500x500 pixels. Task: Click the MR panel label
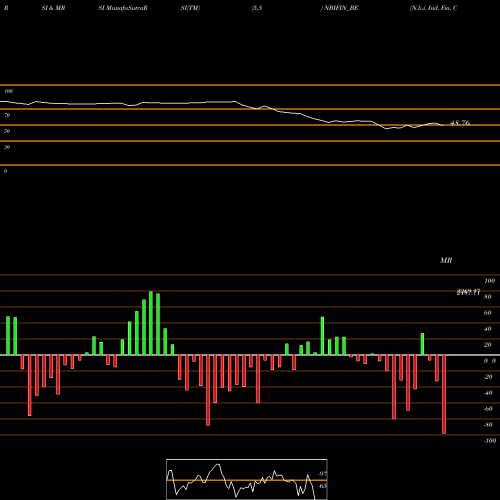click(x=446, y=260)
